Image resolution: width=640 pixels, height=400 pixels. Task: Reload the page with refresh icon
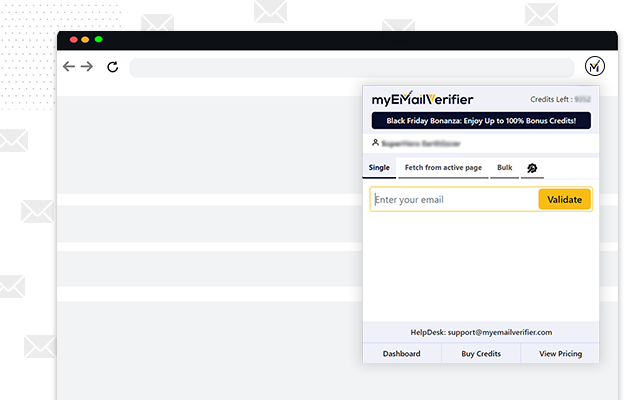[113, 67]
